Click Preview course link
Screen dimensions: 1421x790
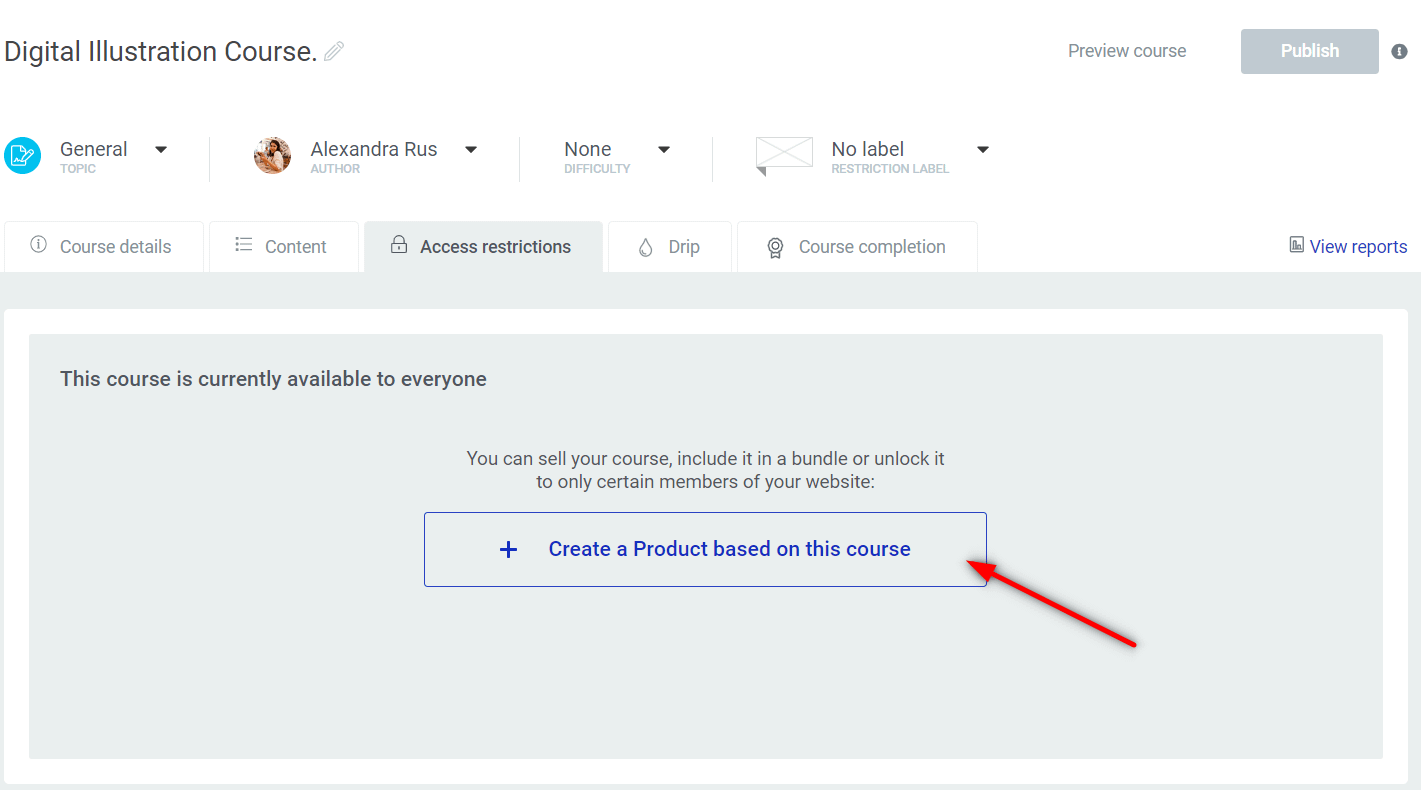1127,51
